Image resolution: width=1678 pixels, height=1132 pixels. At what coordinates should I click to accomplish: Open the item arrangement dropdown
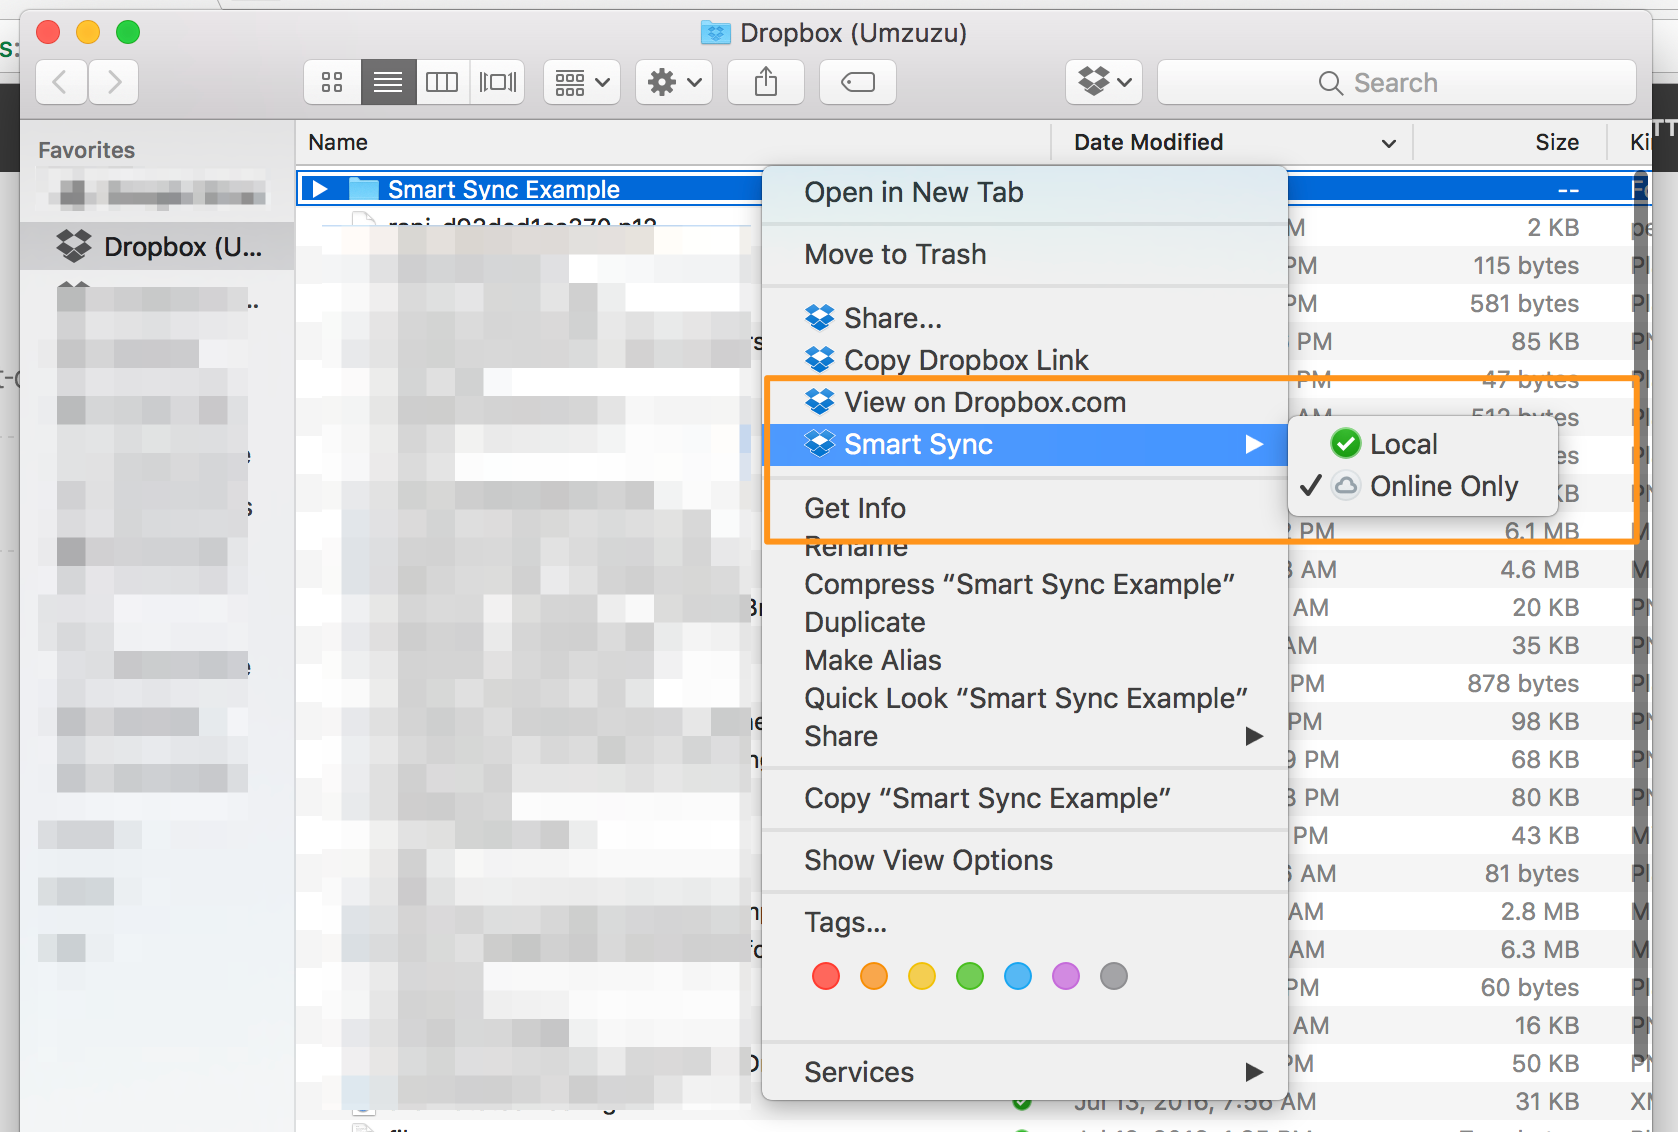coord(582,82)
